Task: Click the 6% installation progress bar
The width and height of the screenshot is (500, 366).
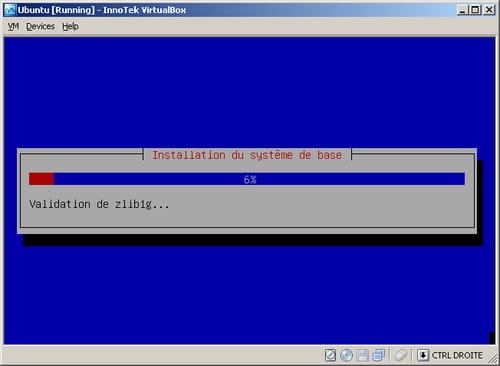Action: point(247,179)
